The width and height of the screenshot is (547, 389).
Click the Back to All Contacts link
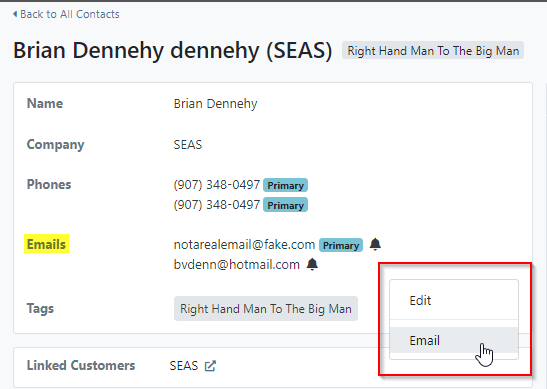click(66, 14)
